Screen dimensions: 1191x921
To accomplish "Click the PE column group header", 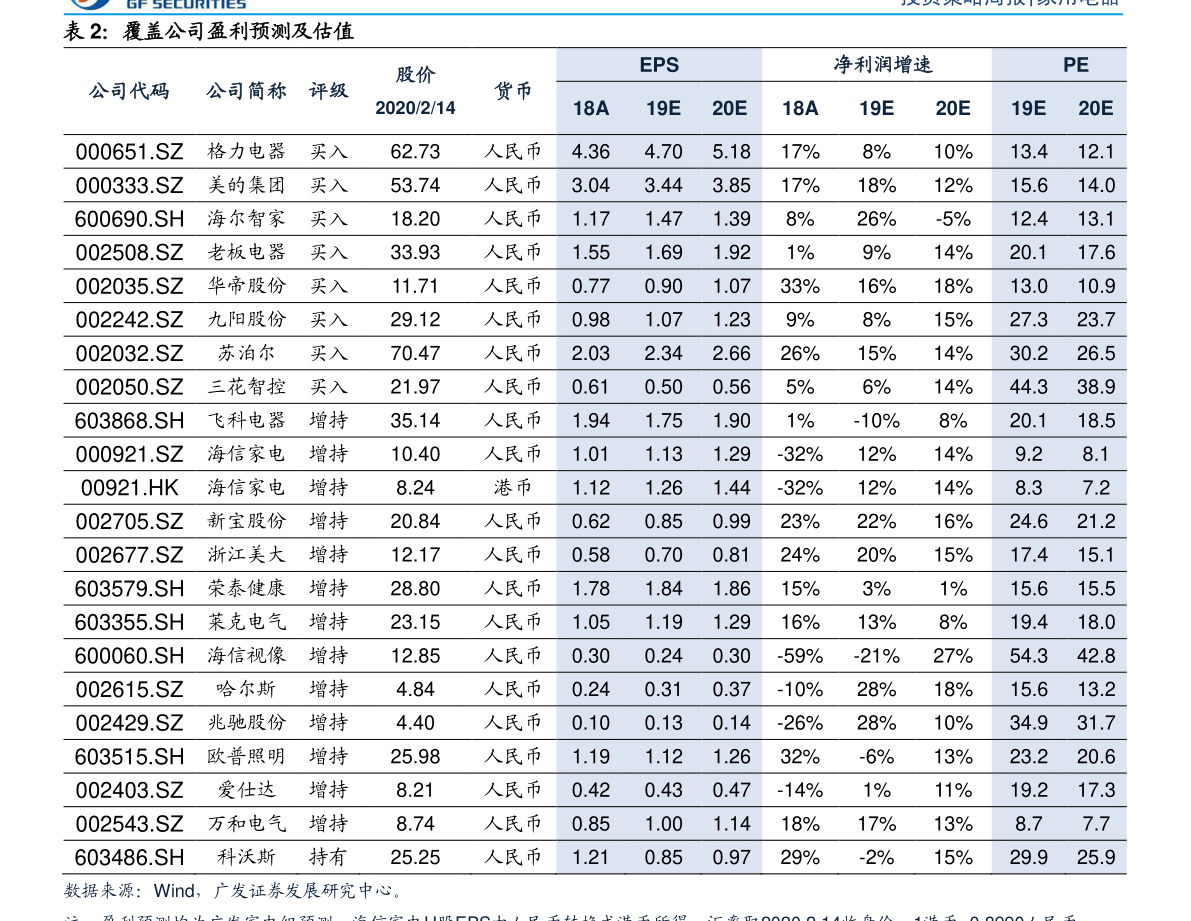I will [1076, 65].
